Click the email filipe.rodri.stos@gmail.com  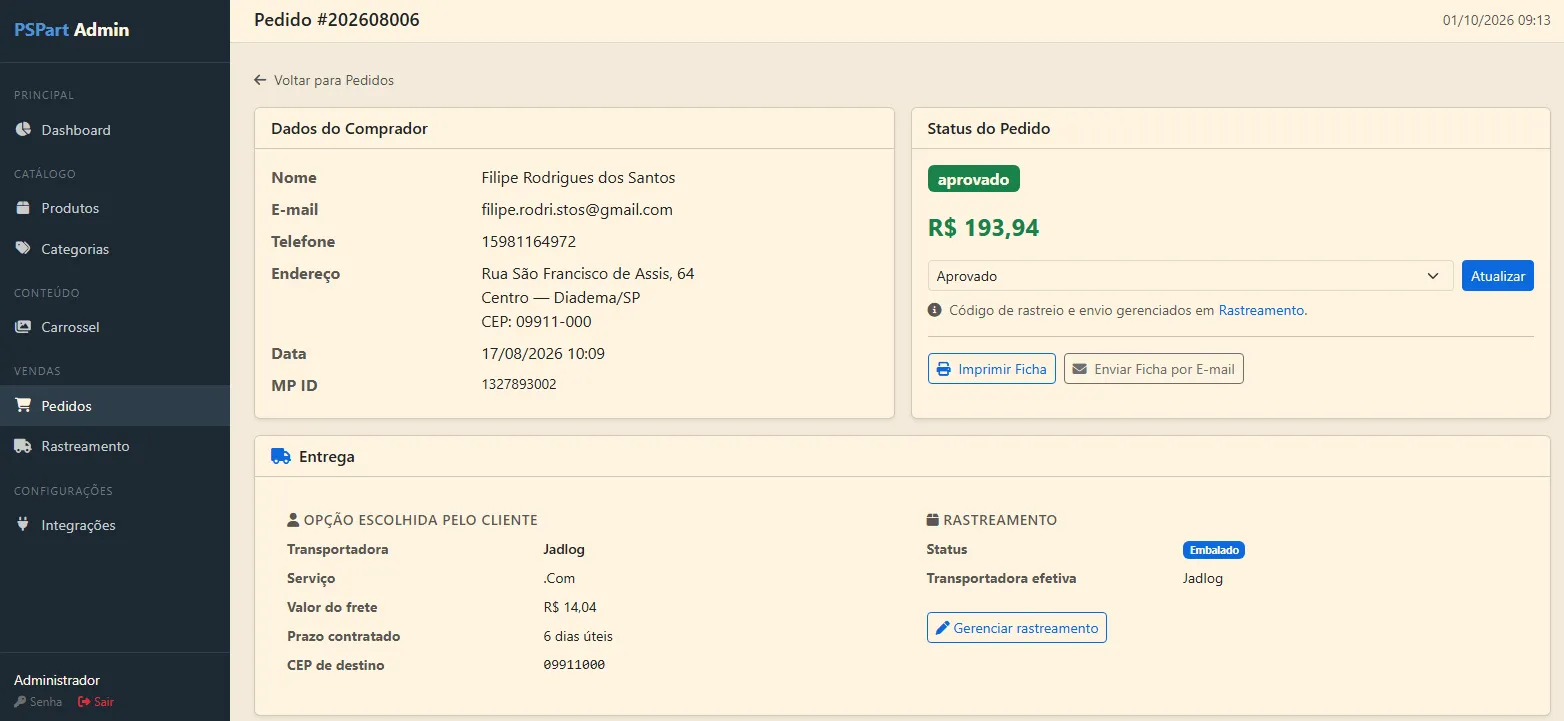(577, 210)
